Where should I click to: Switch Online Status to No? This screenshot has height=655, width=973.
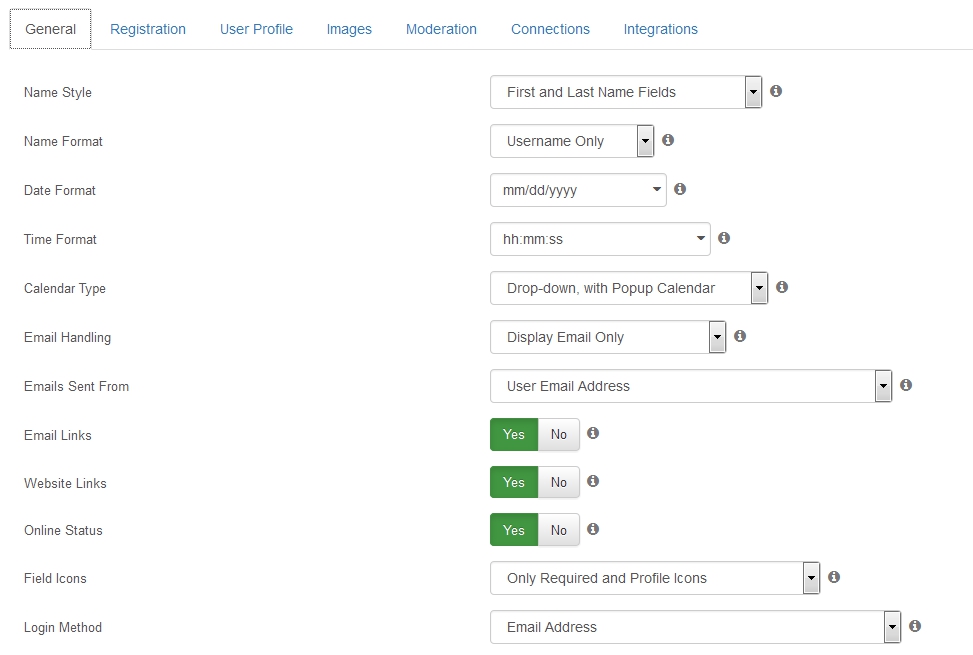(558, 530)
